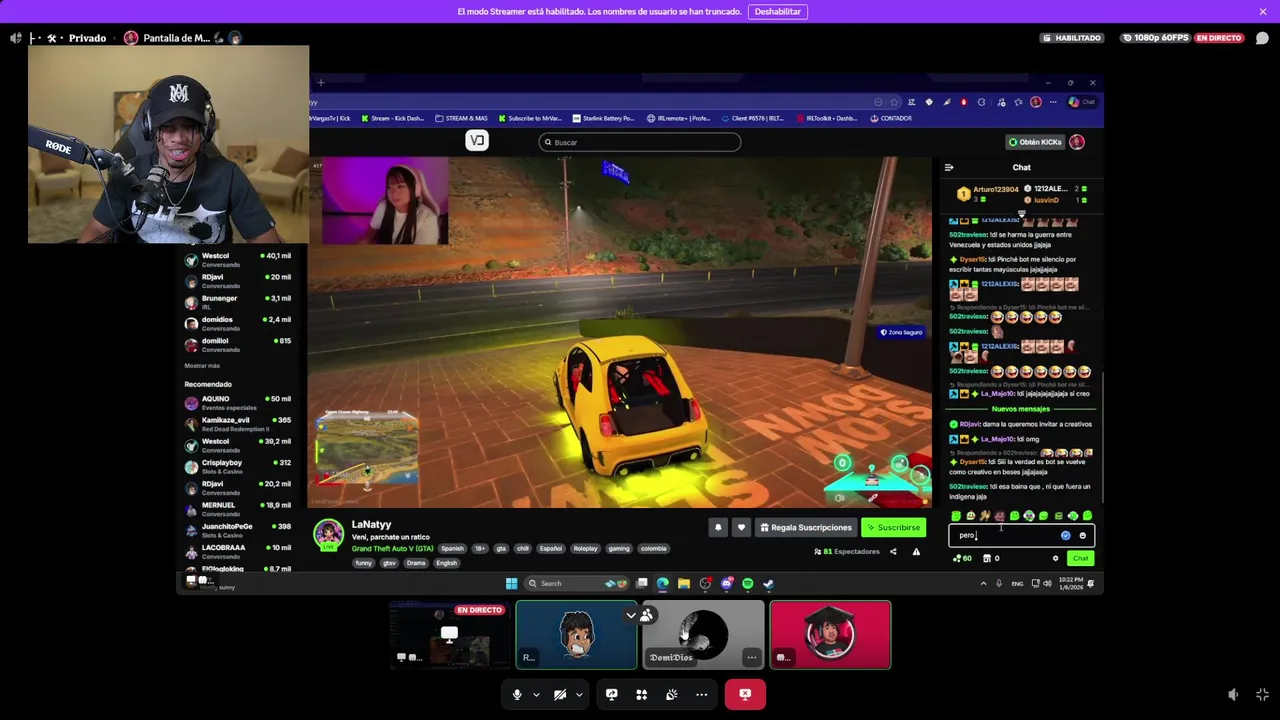This screenshot has height=720, width=1280.
Task: Click the voice channel speaker icon
Action: (15, 38)
